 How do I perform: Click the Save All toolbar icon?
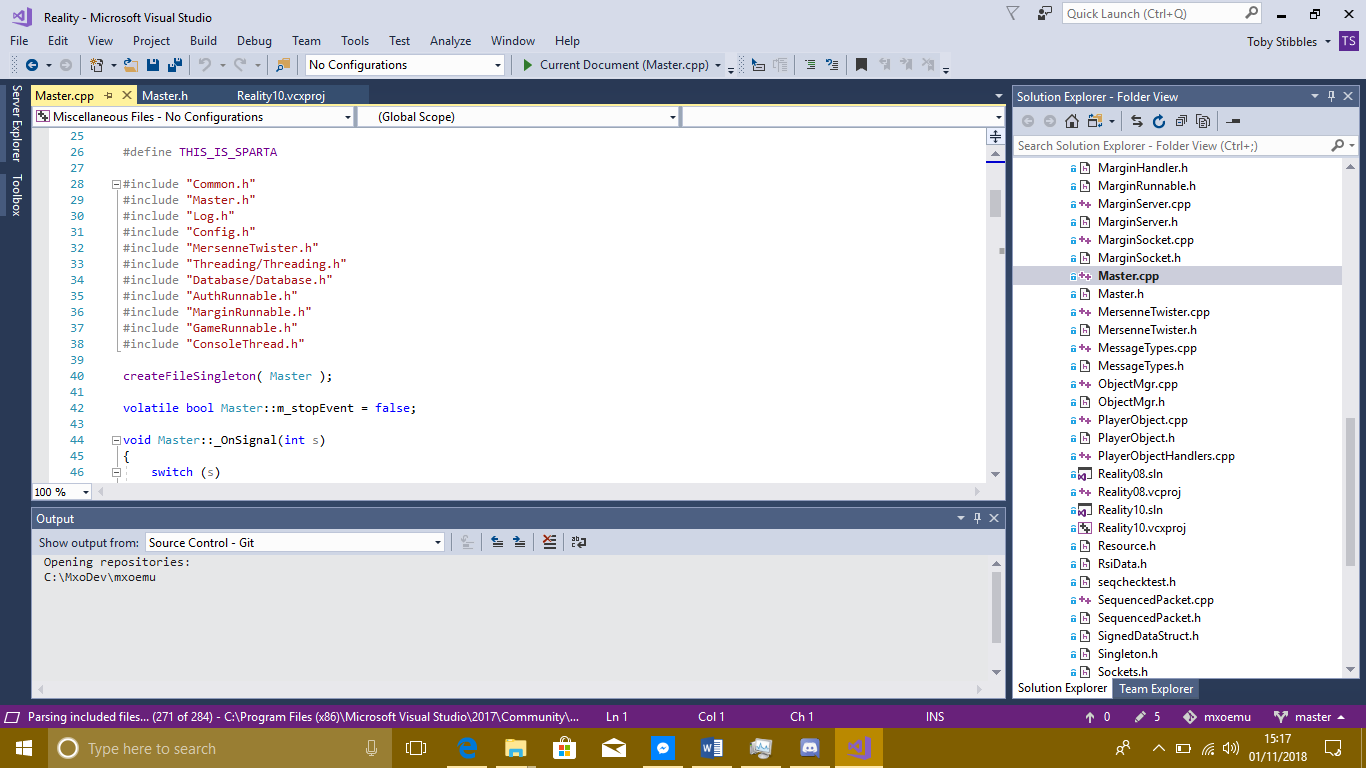(175, 65)
